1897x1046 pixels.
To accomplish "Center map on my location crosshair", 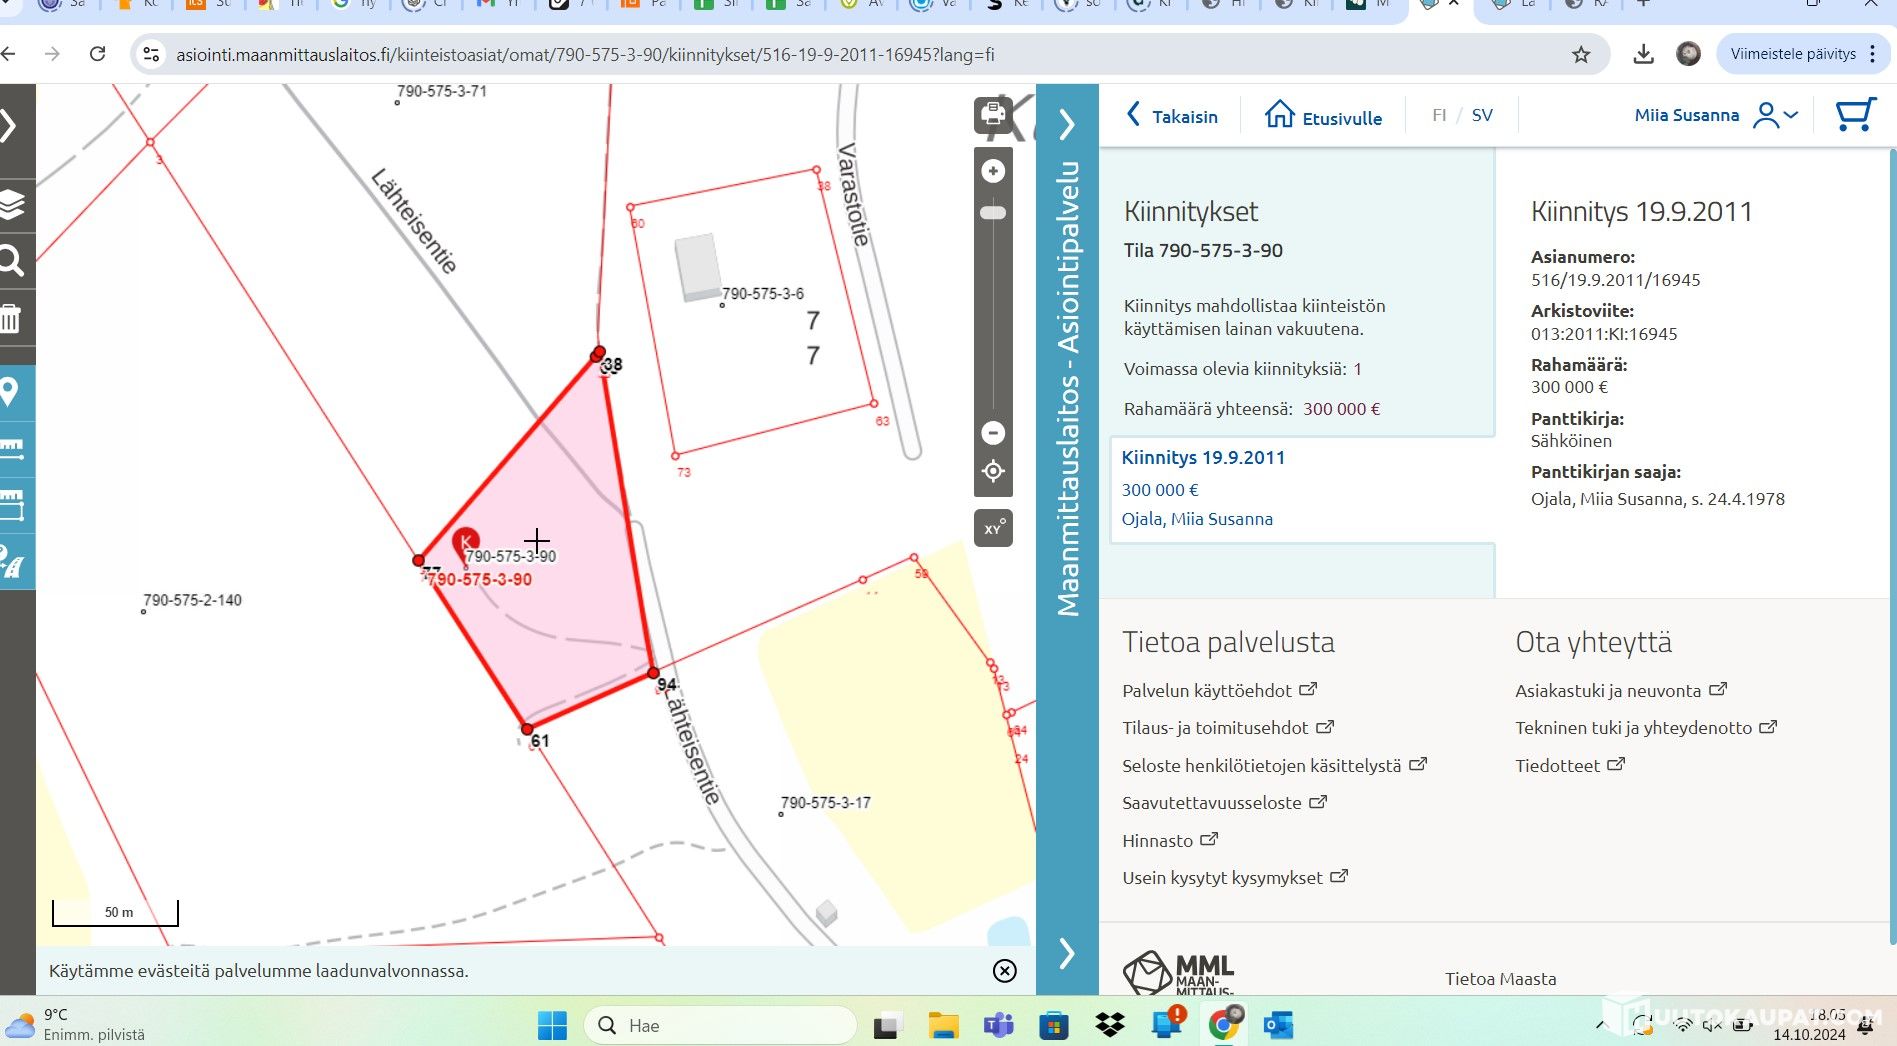I will pyautogui.click(x=993, y=471).
